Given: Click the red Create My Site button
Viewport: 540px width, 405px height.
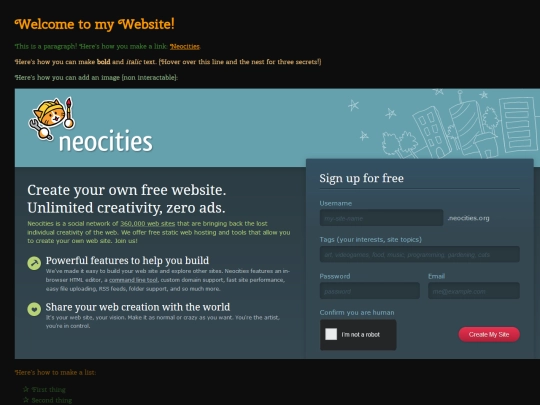Looking at the screenshot, I should tap(489, 334).
